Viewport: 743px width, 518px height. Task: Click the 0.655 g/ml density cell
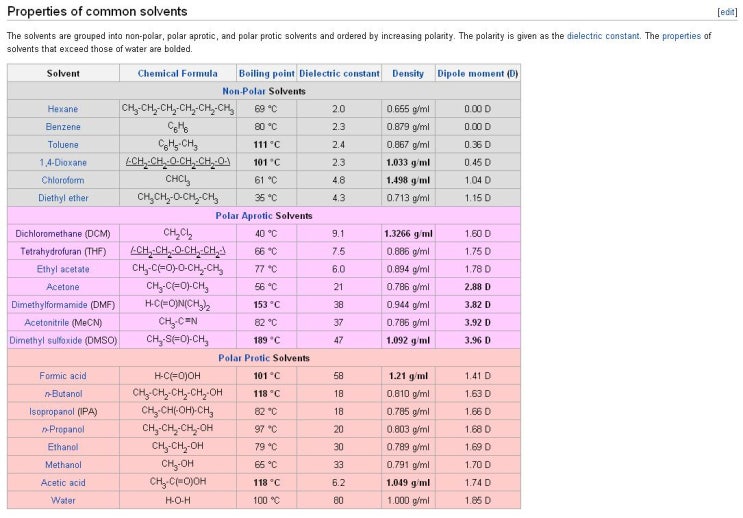coord(408,109)
